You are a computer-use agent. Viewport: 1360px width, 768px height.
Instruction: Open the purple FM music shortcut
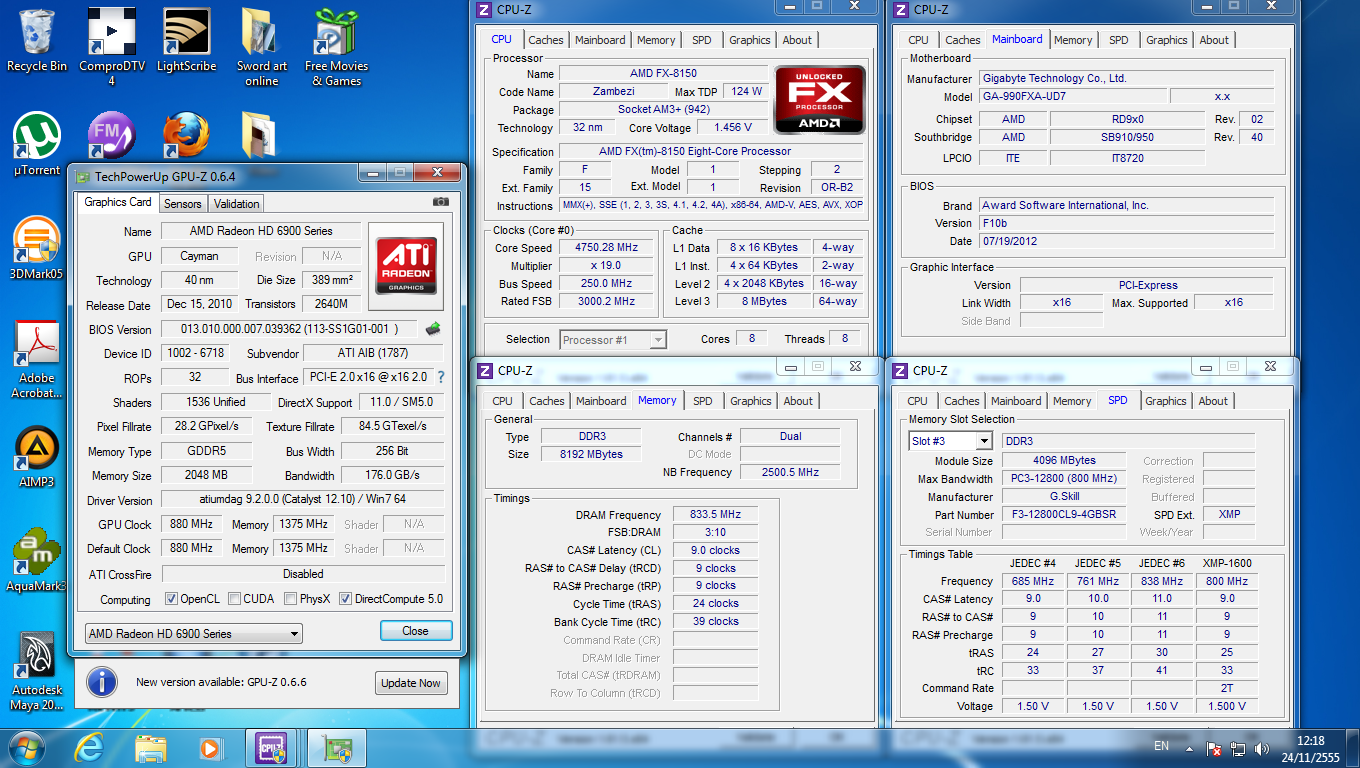click(110, 134)
